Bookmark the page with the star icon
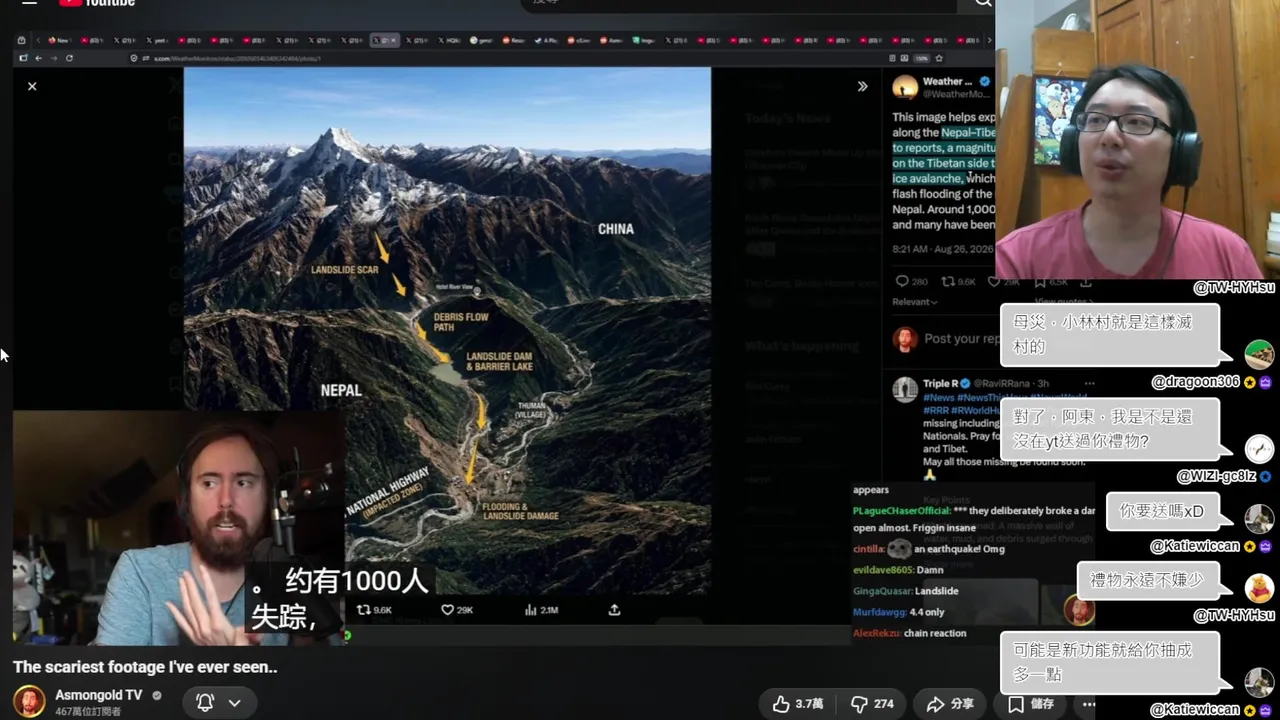Viewport: 1280px width, 720px height. [x=940, y=58]
